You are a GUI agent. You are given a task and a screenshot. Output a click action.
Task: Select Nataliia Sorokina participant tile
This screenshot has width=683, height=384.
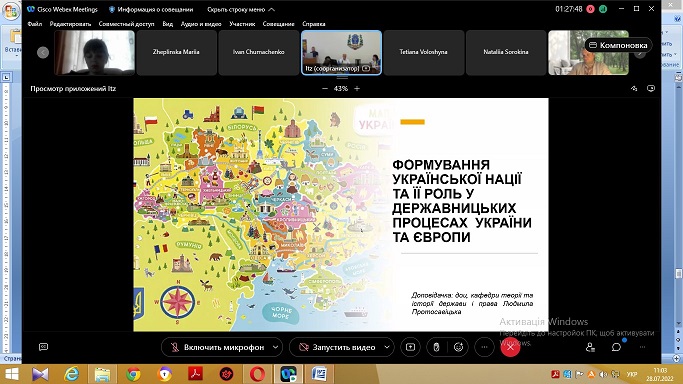point(506,52)
